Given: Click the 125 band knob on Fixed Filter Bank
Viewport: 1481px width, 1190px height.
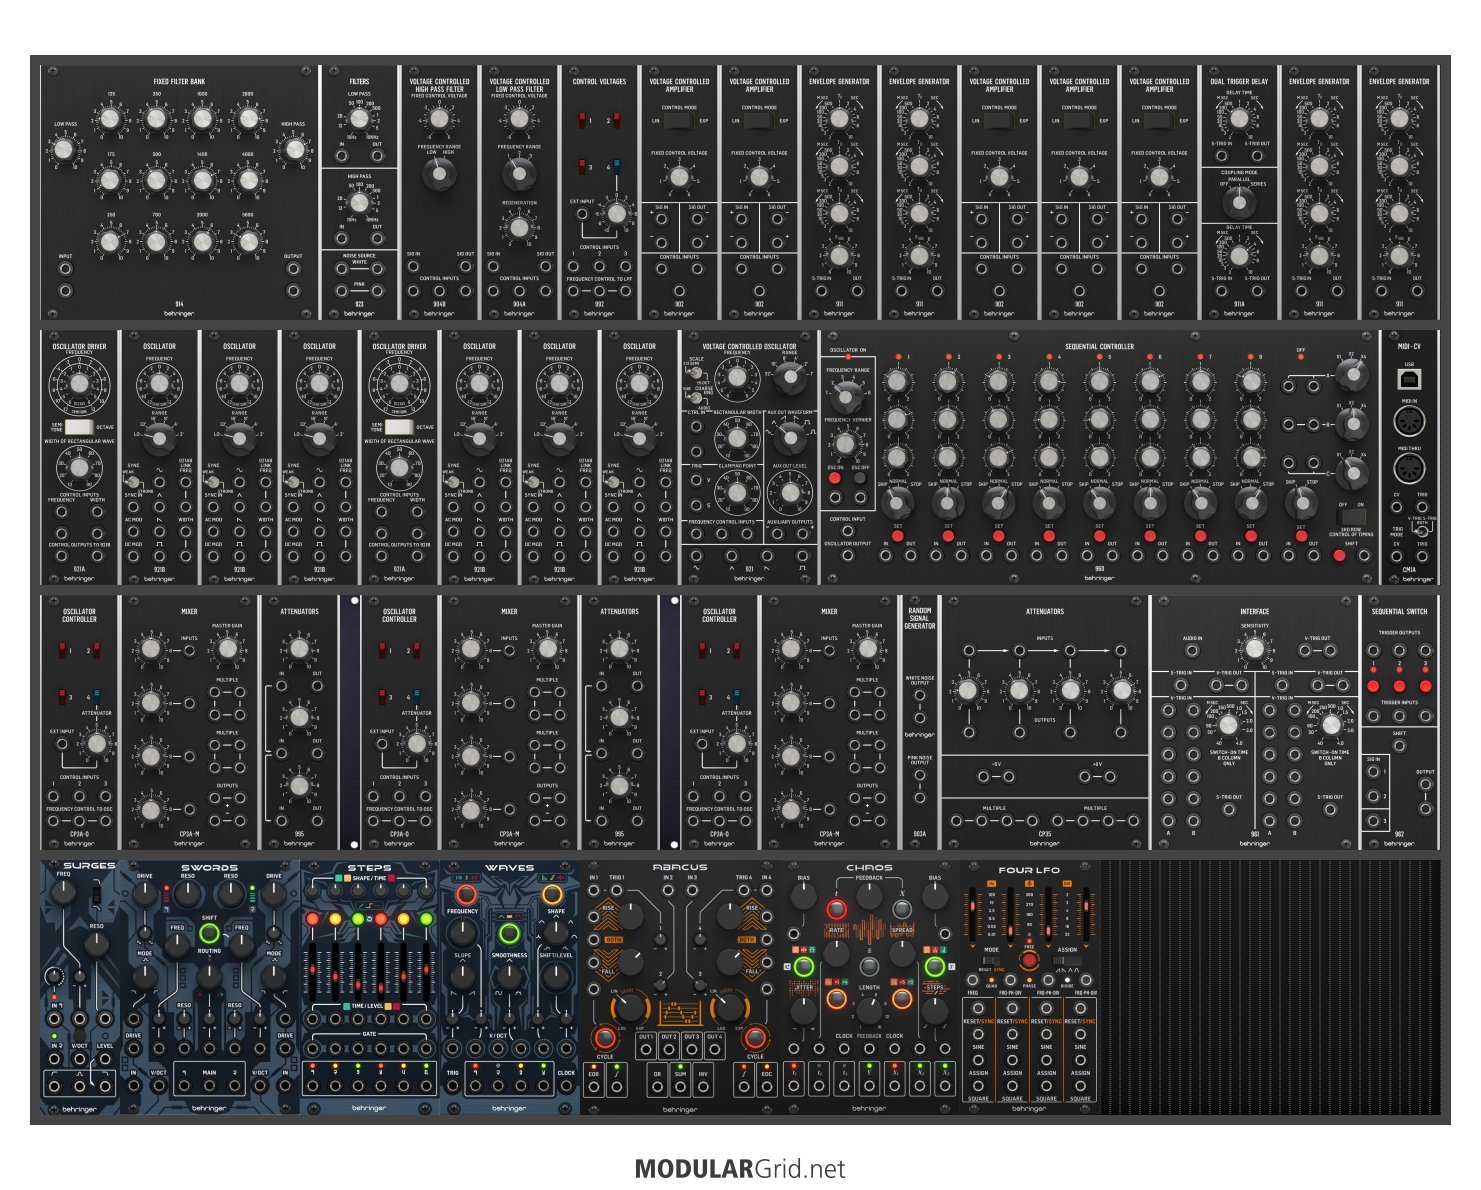Looking at the screenshot, I should click(110, 119).
